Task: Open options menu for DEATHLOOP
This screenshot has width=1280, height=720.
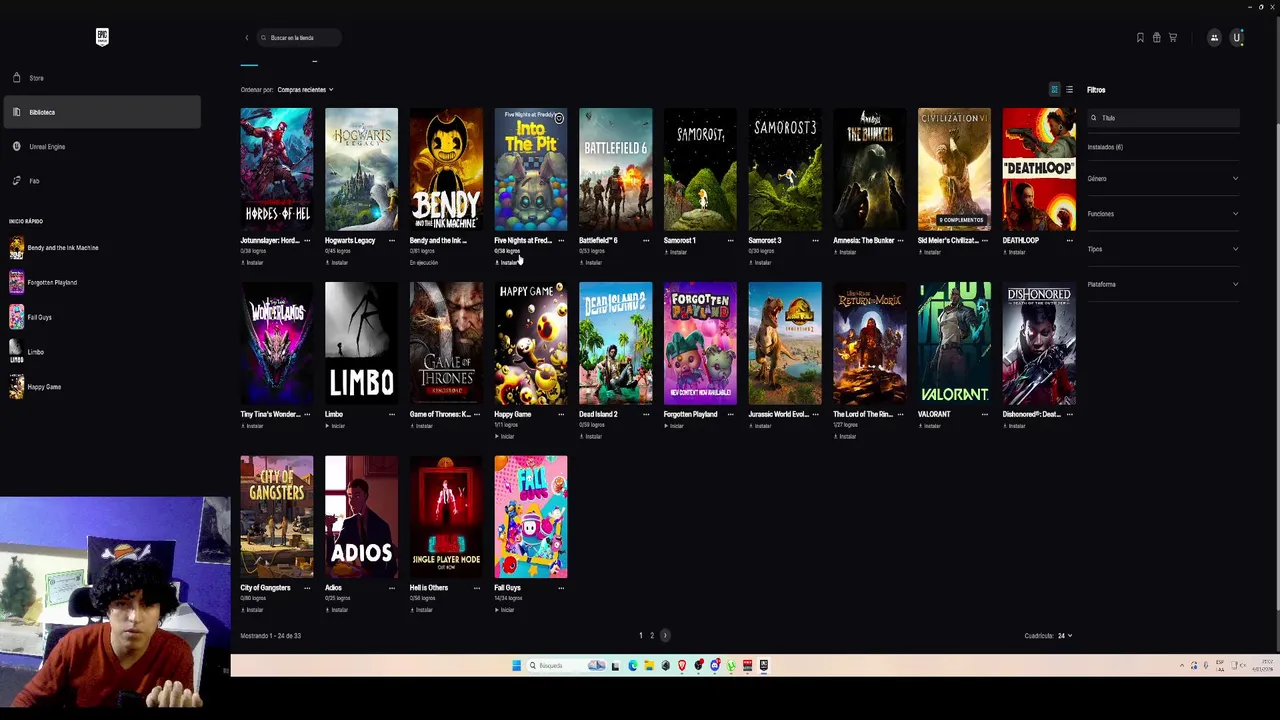Action: [x=1070, y=241]
